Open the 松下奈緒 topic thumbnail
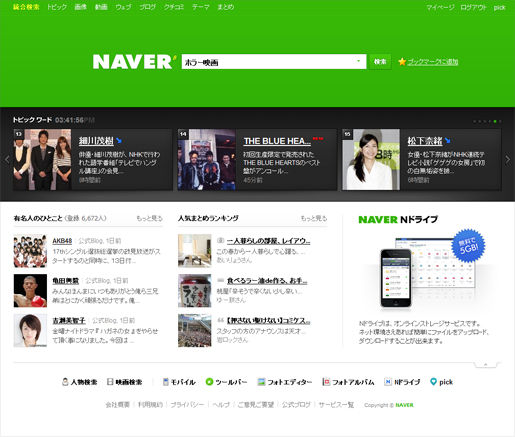515x437 pixels. click(x=371, y=160)
